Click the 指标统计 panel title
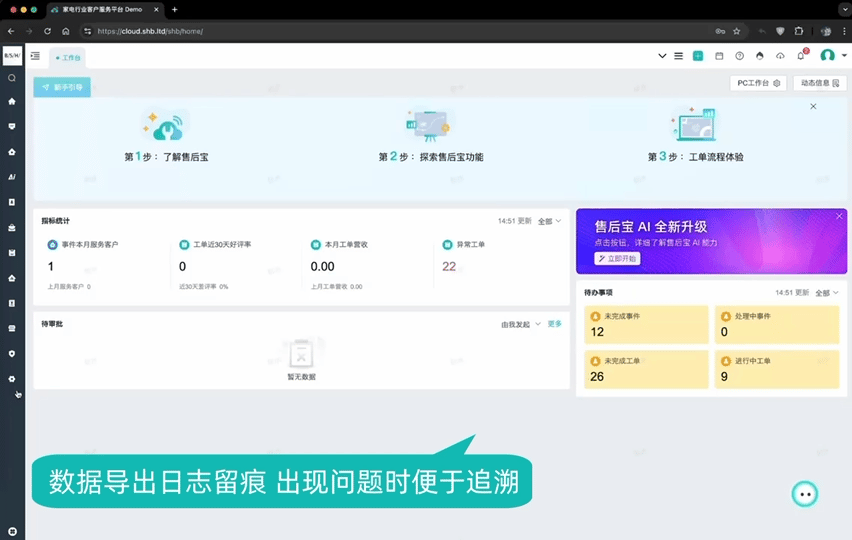Screen dimensions: 852x540 [x=55, y=221]
